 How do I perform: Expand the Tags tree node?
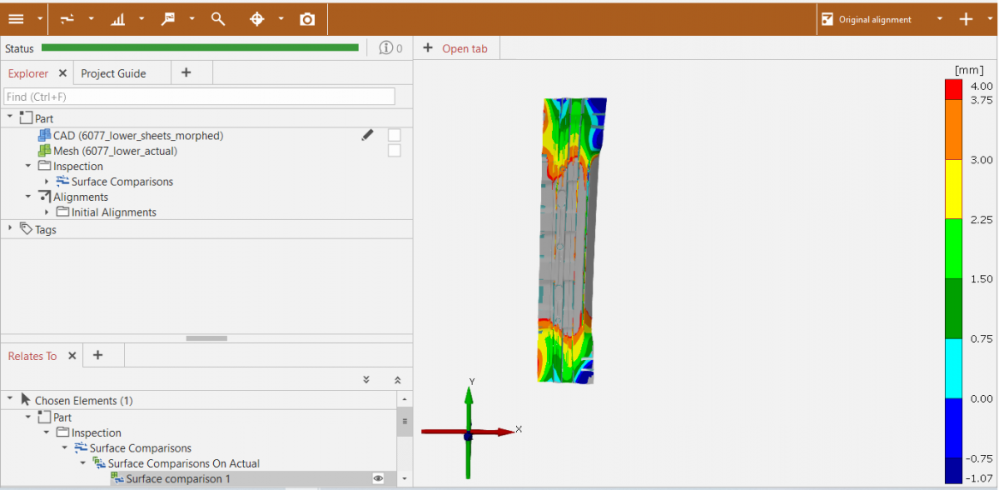[x=10, y=229]
